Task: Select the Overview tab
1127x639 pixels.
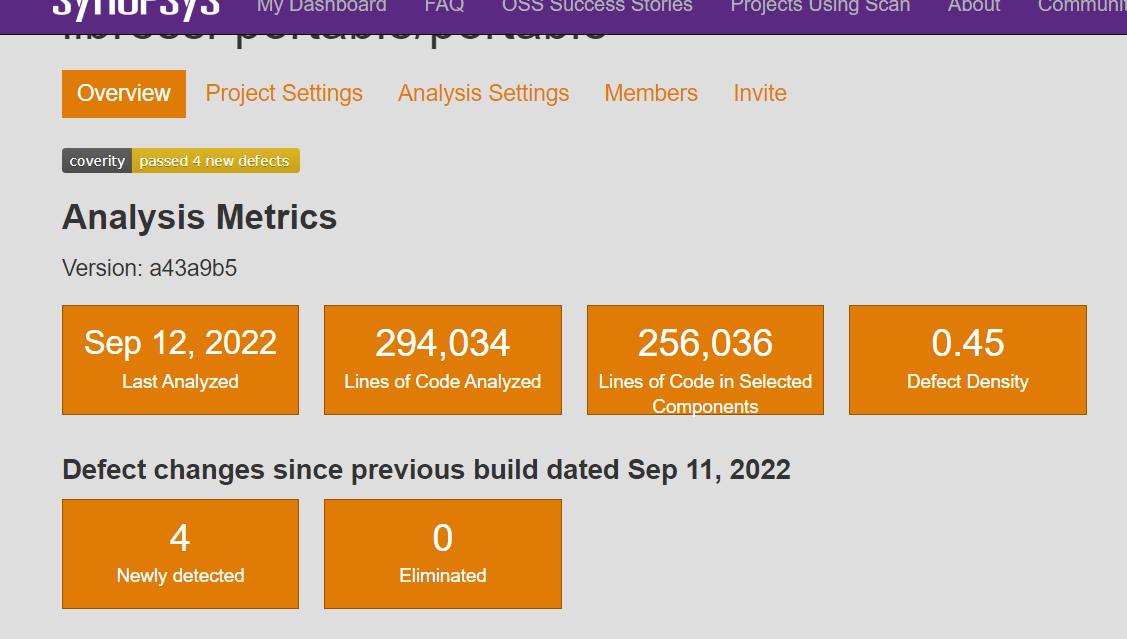Action: click(123, 93)
